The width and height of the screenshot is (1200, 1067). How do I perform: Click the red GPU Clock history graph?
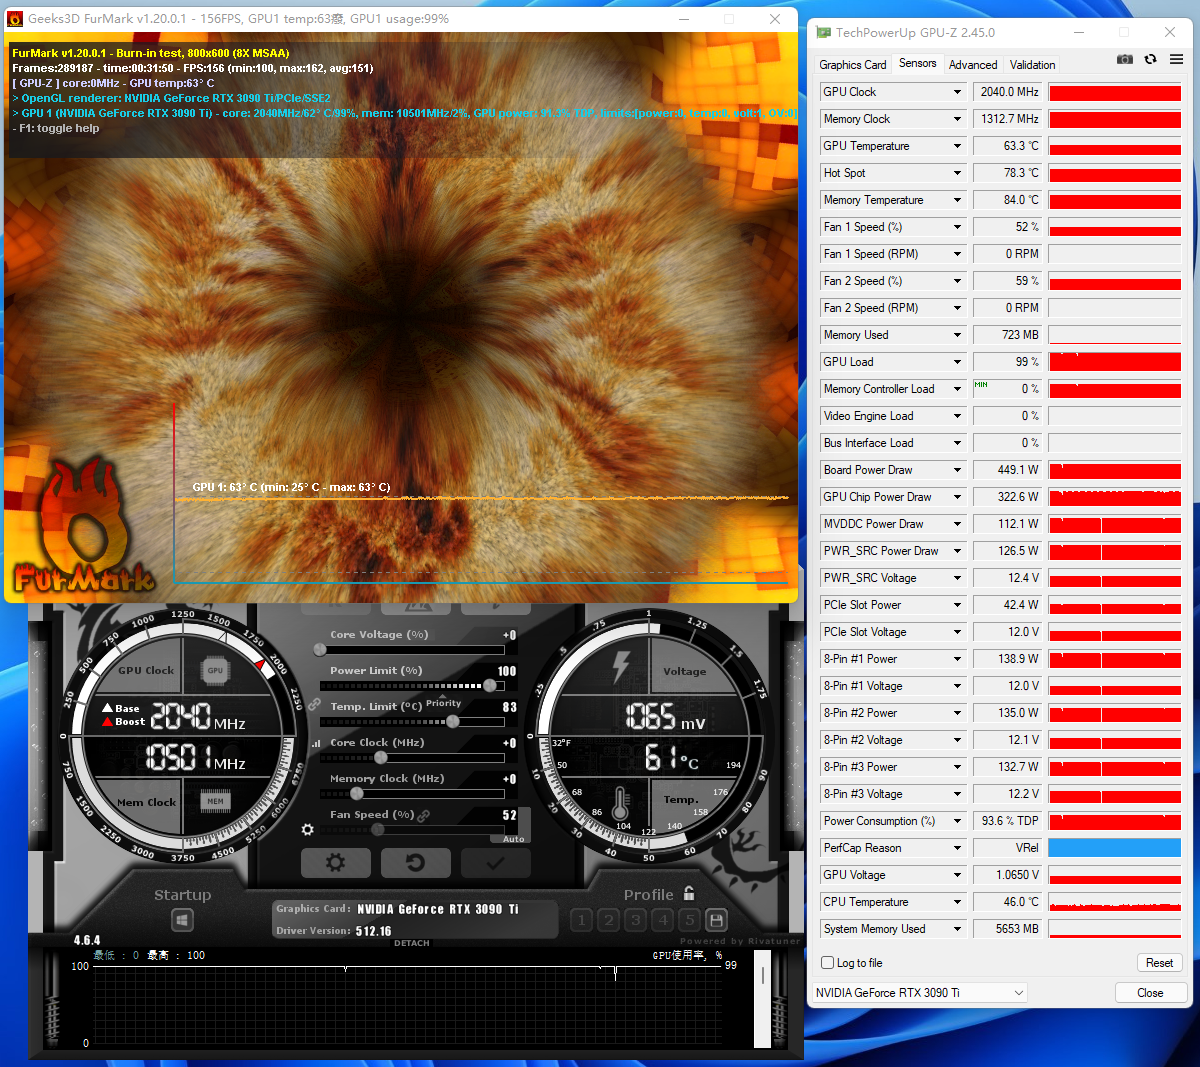1114,92
